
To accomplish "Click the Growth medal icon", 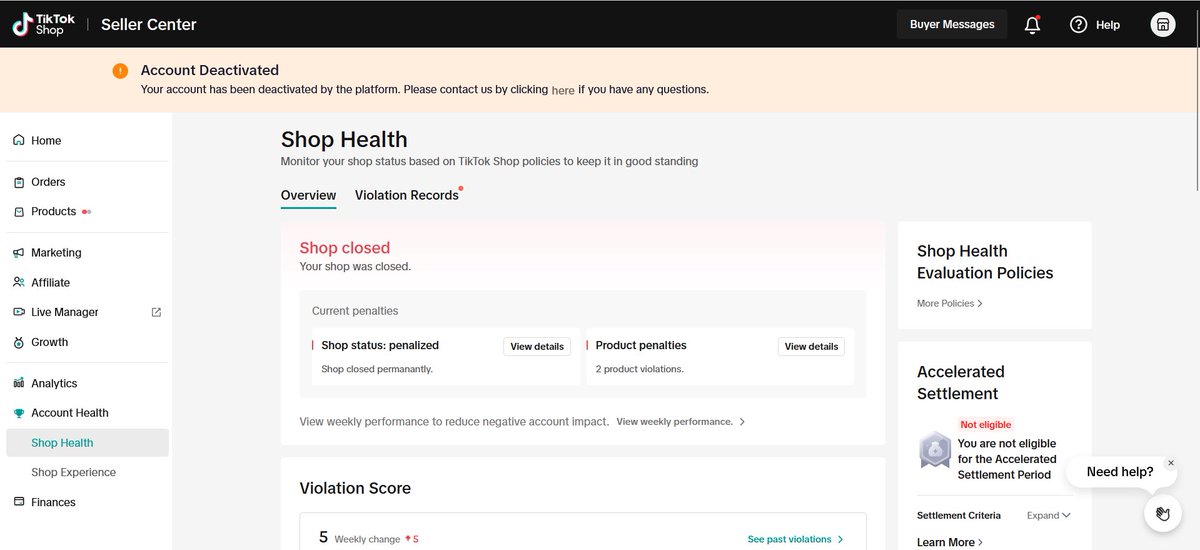I will click(x=19, y=342).
